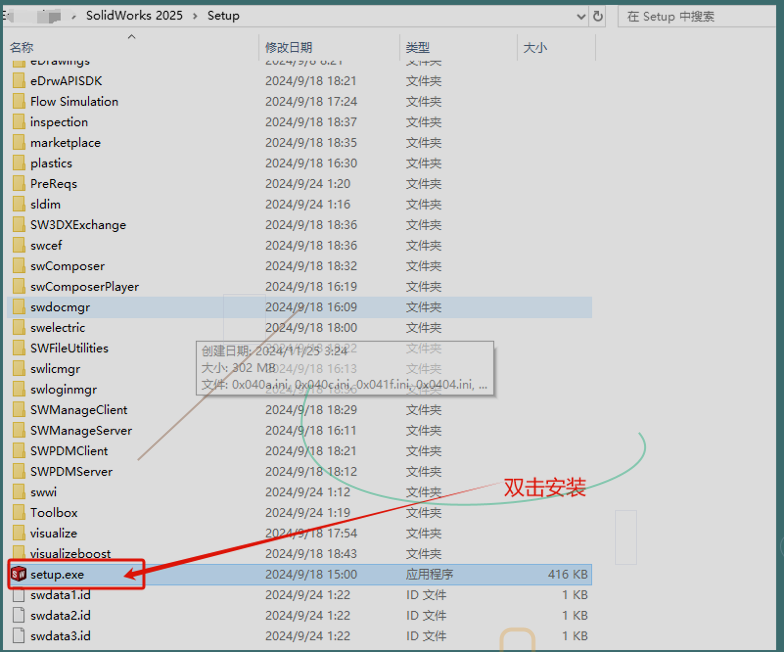784x652 pixels.
Task: Click the Flow Simulation folder icon
Action: pyautogui.click(x=19, y=101)
